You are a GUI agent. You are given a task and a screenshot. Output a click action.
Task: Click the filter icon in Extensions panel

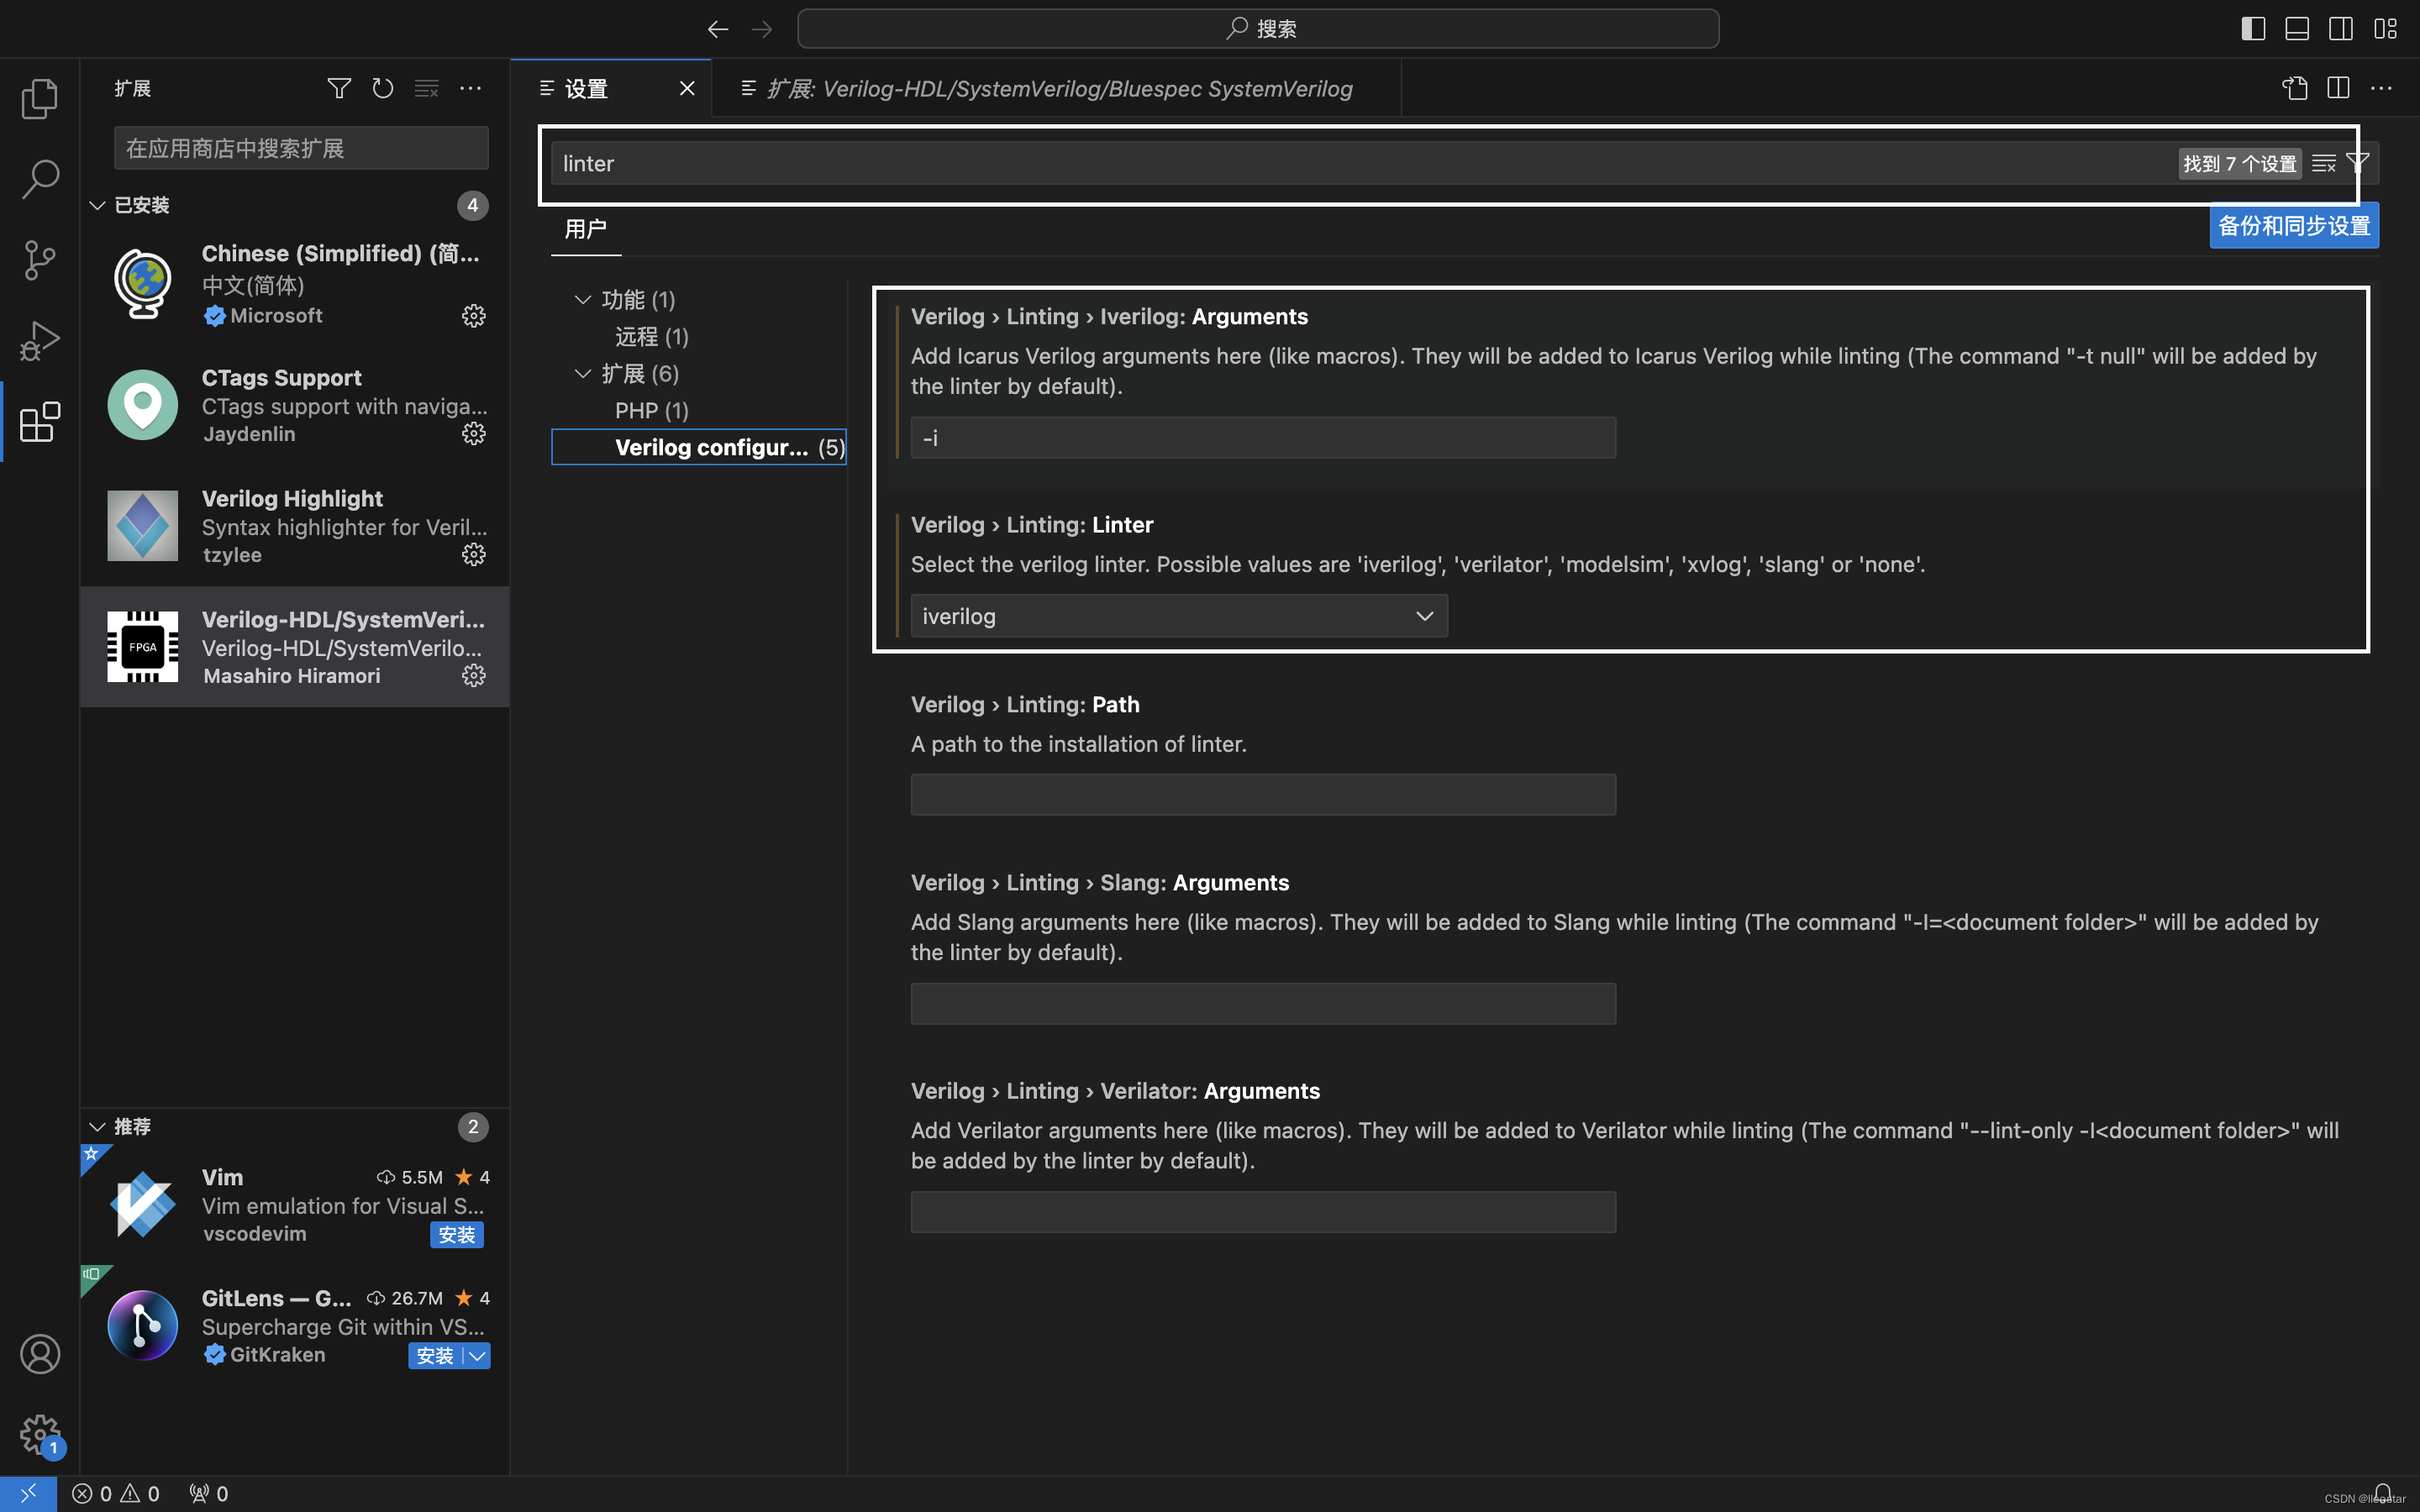click(x=339, y=89)
